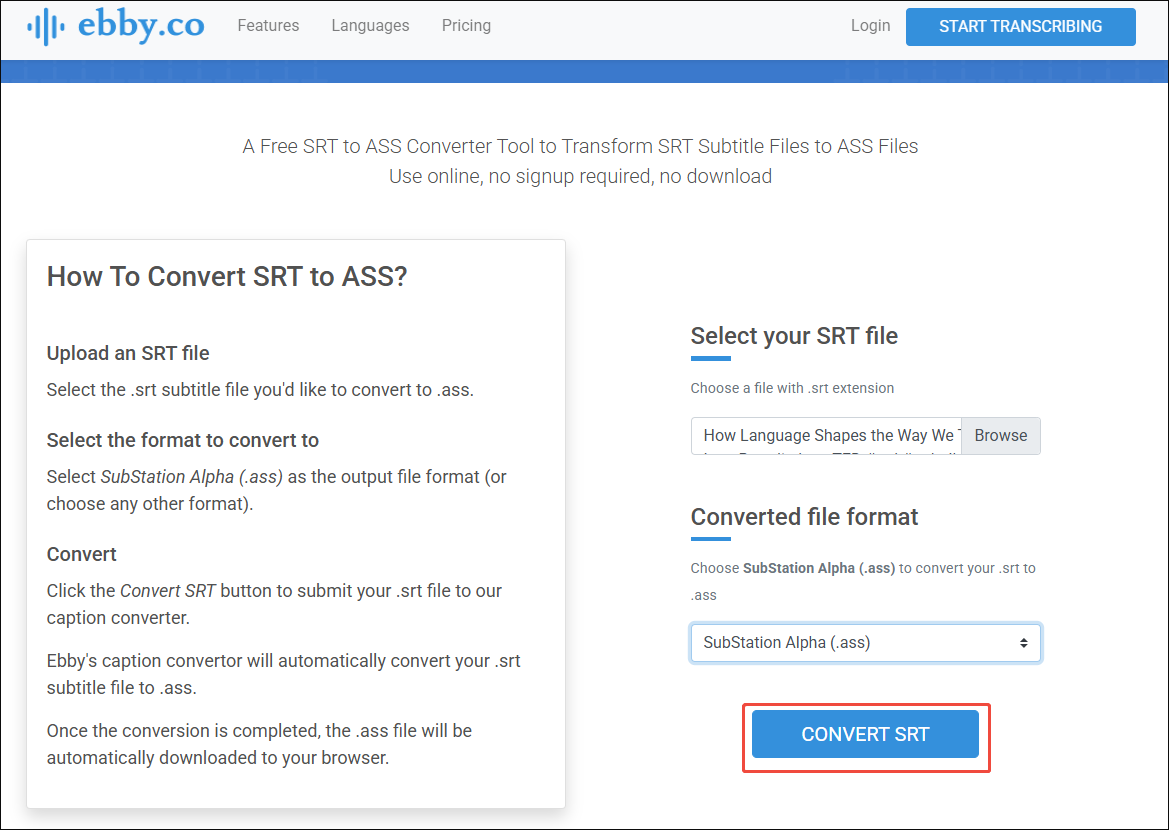Click 'Choose a file with .srt extension' hint

click(x=792, y=388)
